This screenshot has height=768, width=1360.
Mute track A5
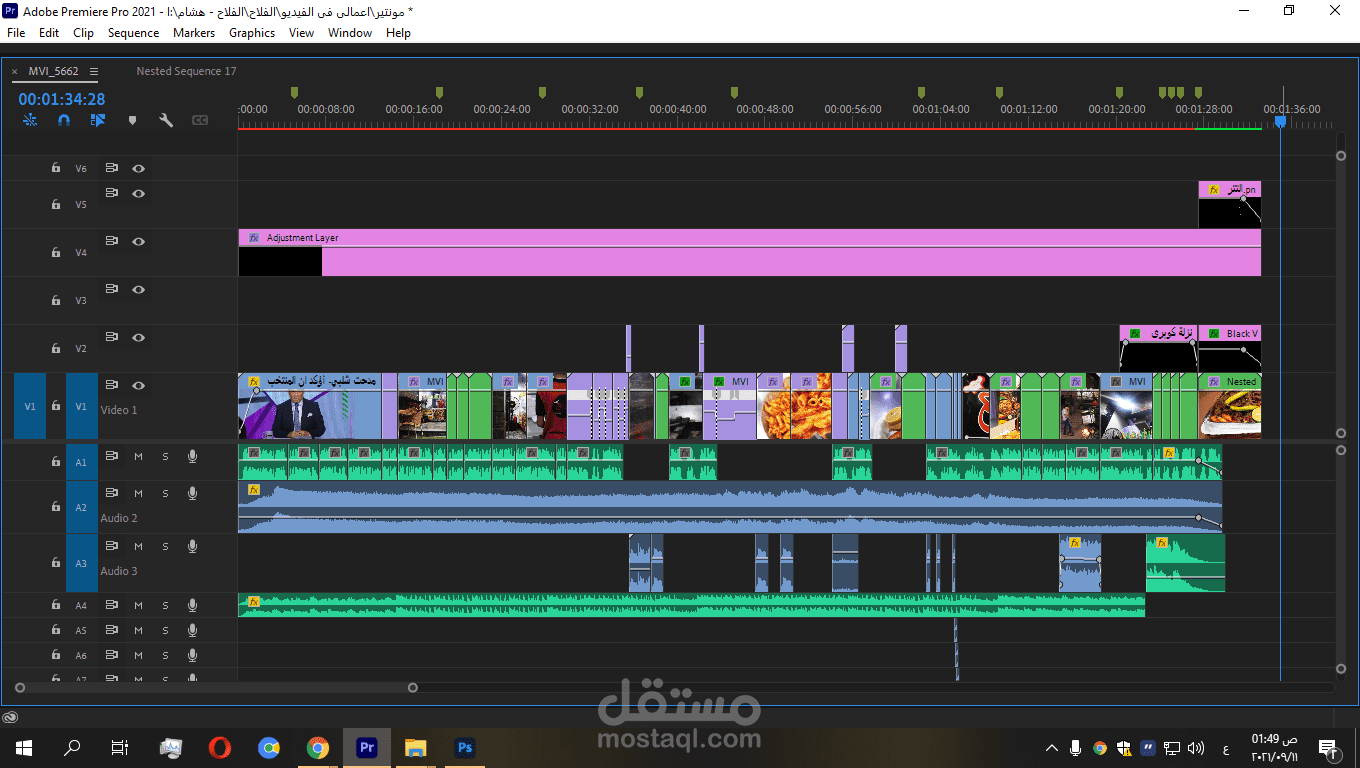(138, 631)
